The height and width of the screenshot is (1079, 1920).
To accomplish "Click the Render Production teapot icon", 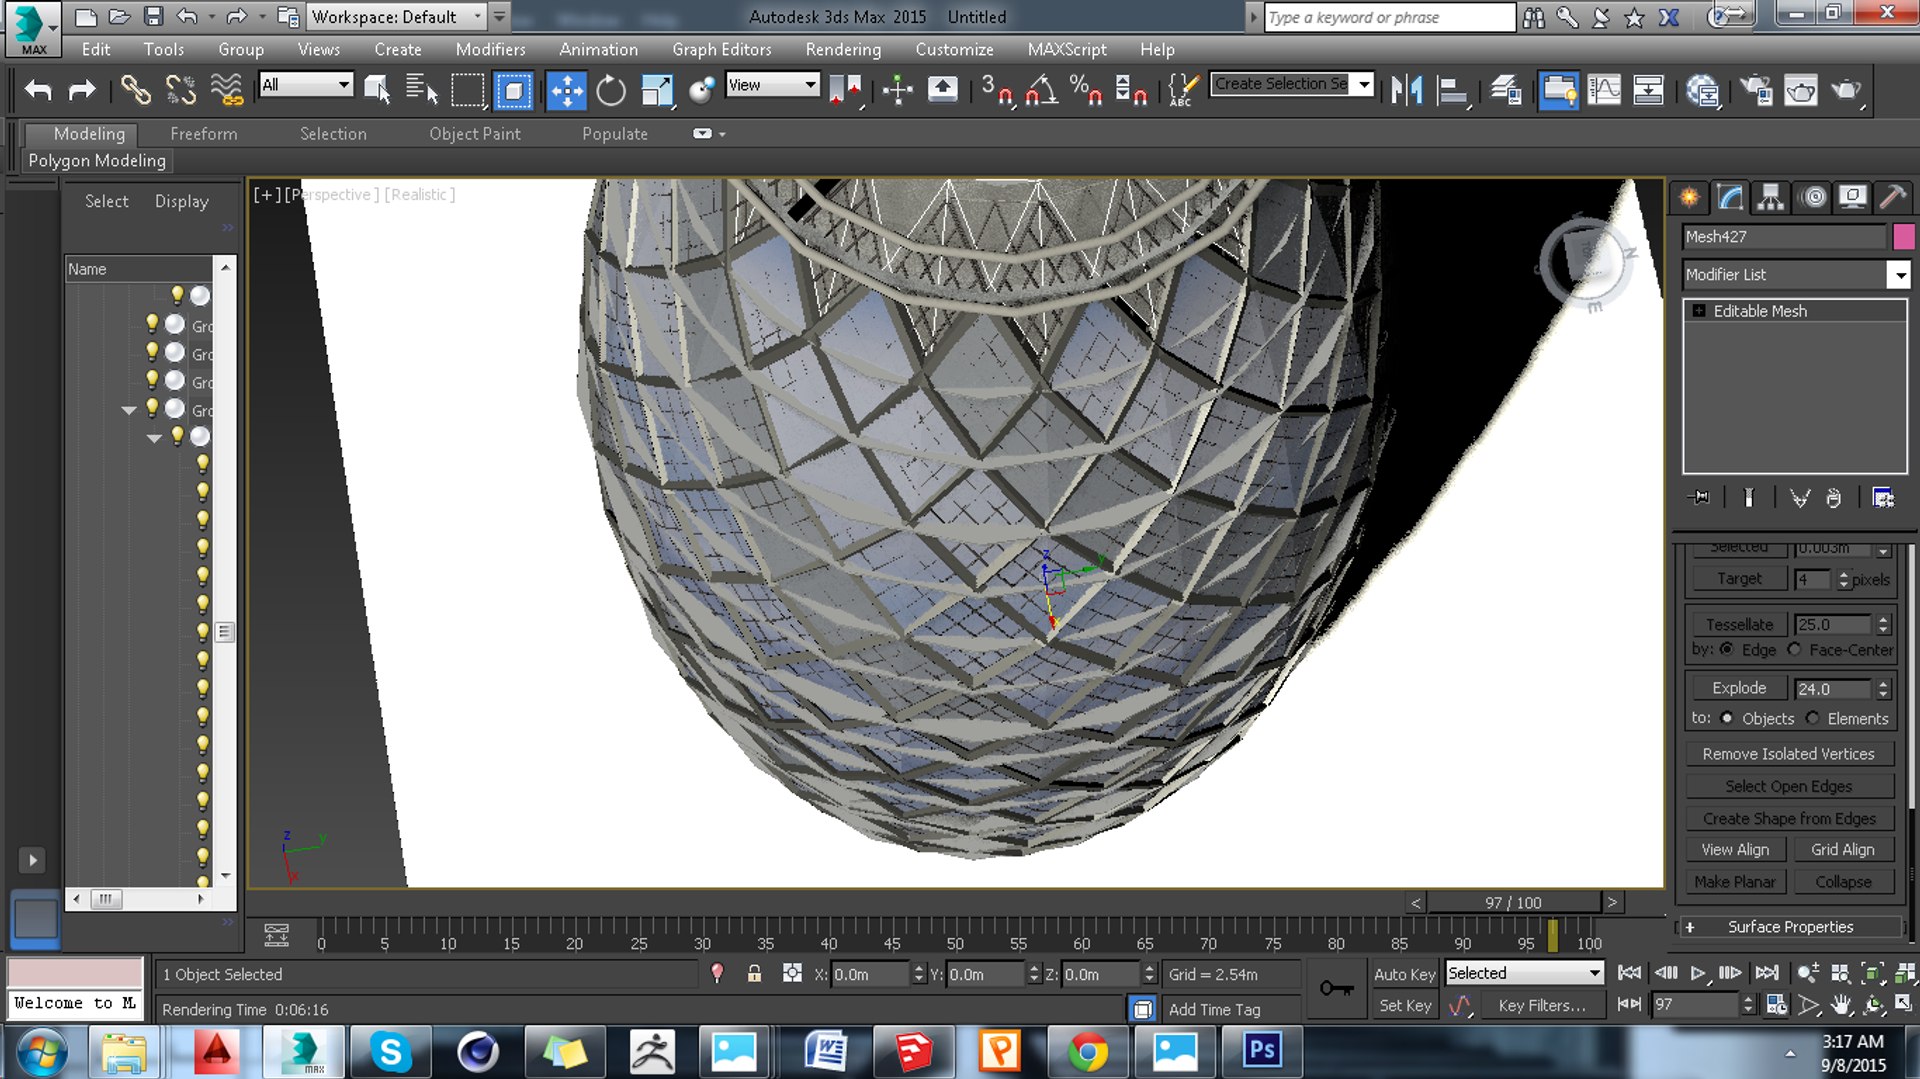I will pos(1846,90).
